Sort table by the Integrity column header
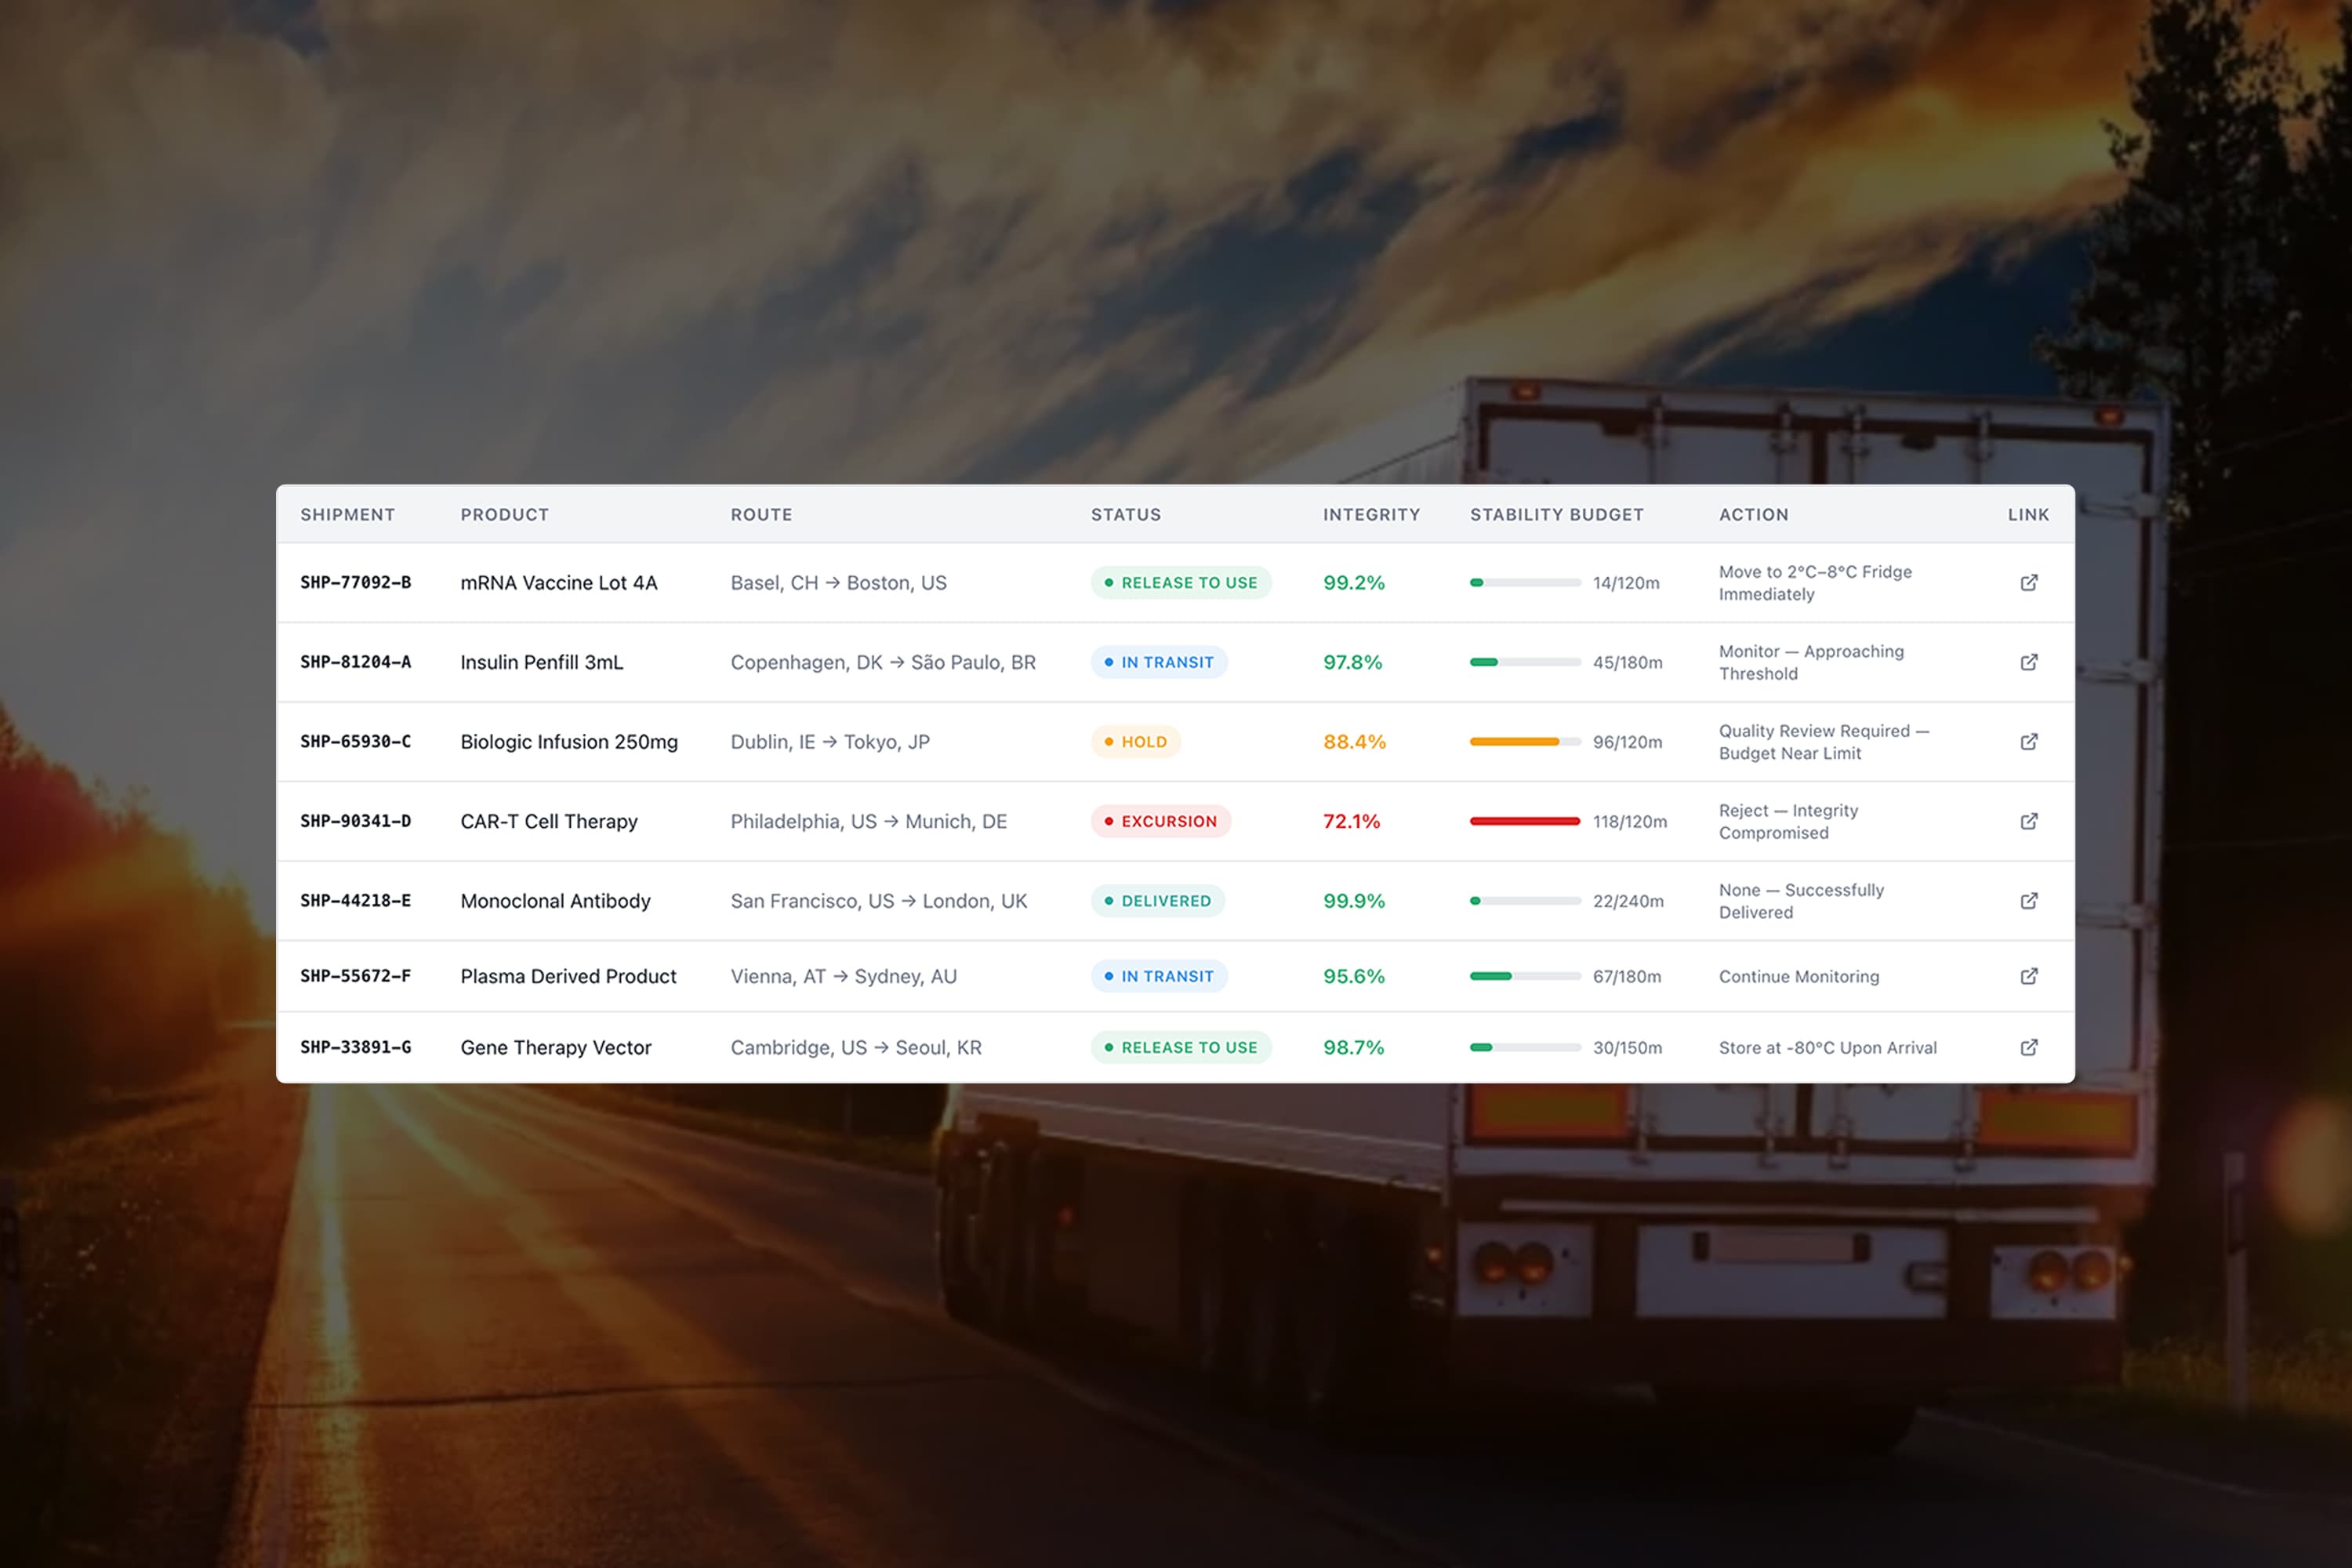Viewport: 2352px width, 1568px height. [1371, 514]
